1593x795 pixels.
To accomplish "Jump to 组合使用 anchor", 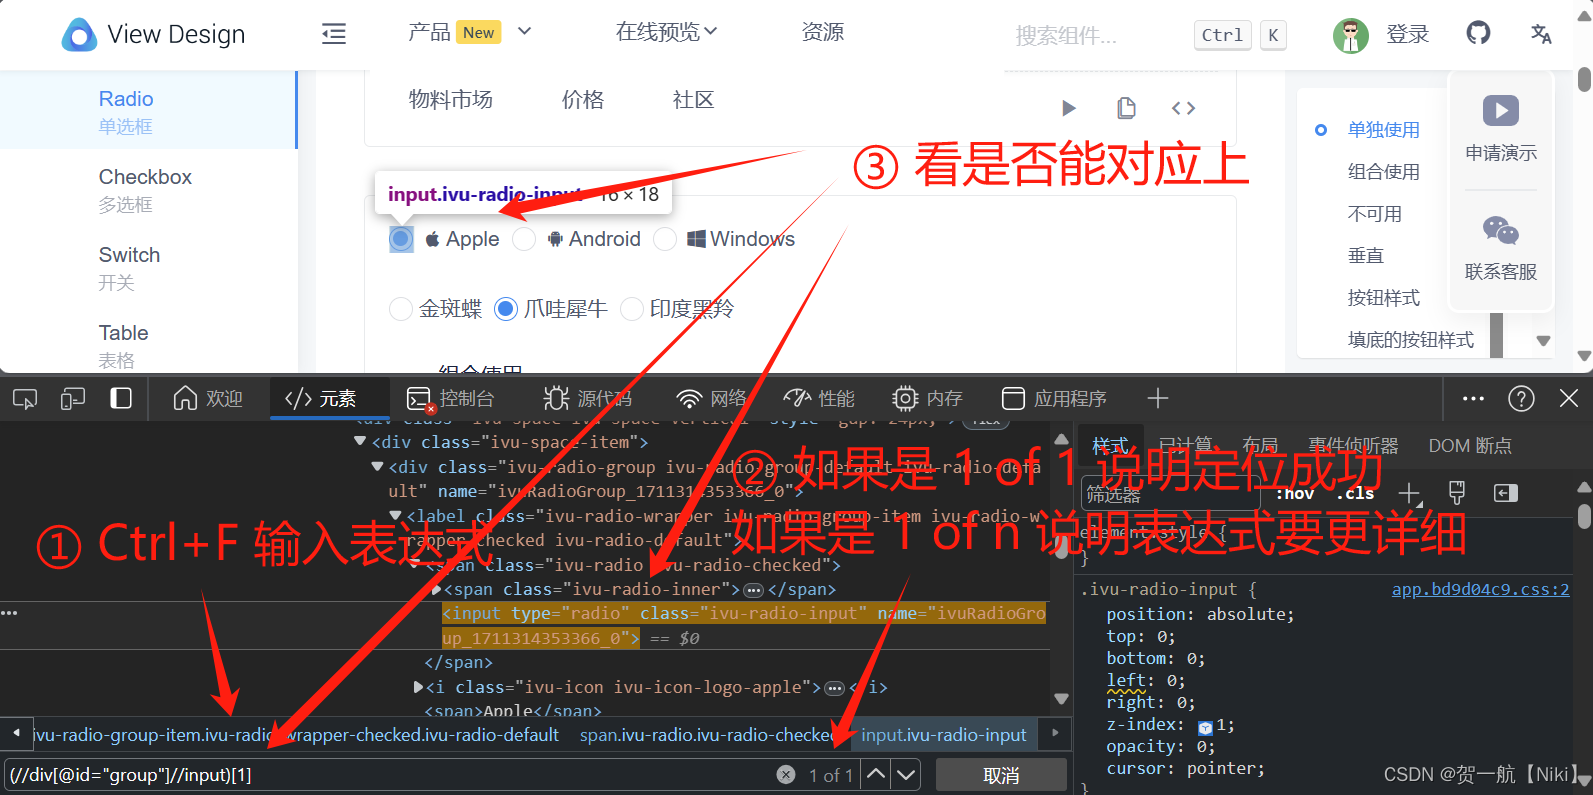I will coord(1384,171).
